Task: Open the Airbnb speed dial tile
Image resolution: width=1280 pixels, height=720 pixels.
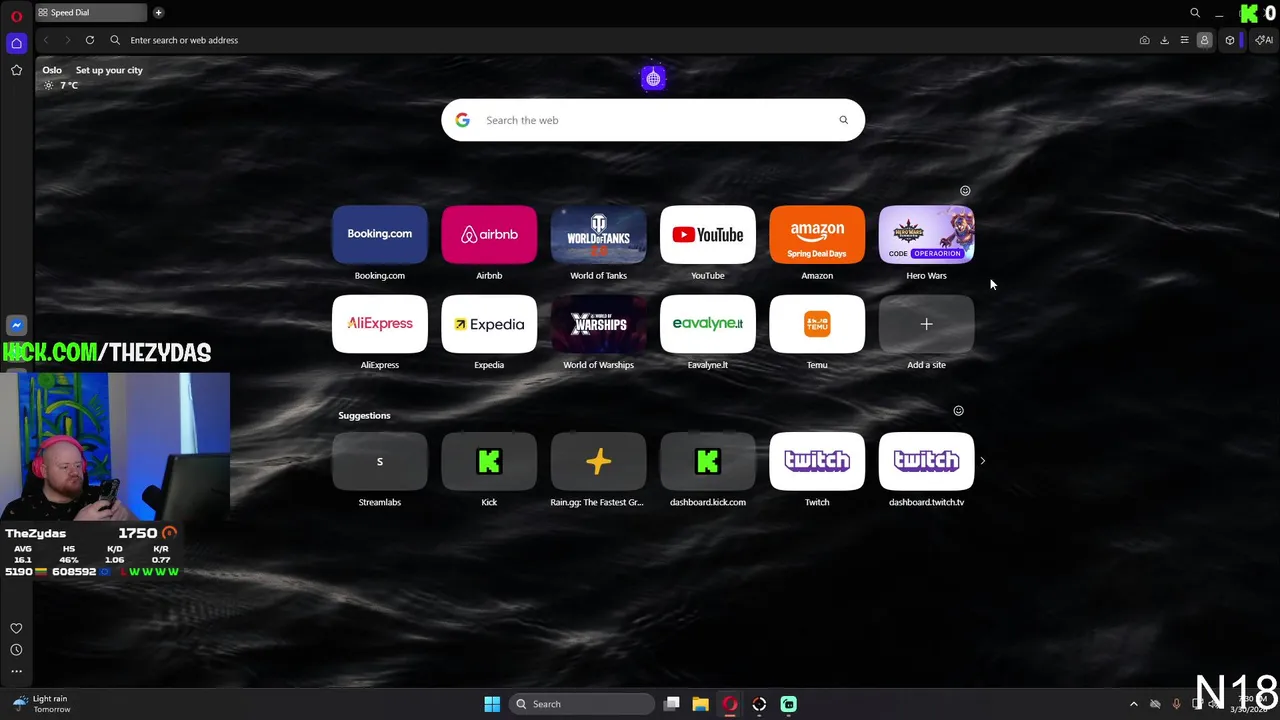Action: [489, 234]
